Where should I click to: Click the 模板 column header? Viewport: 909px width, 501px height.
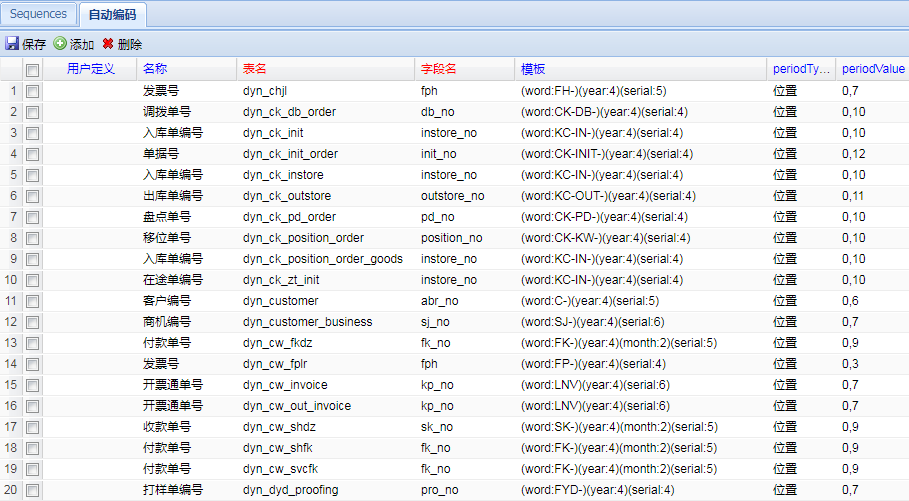533,69
